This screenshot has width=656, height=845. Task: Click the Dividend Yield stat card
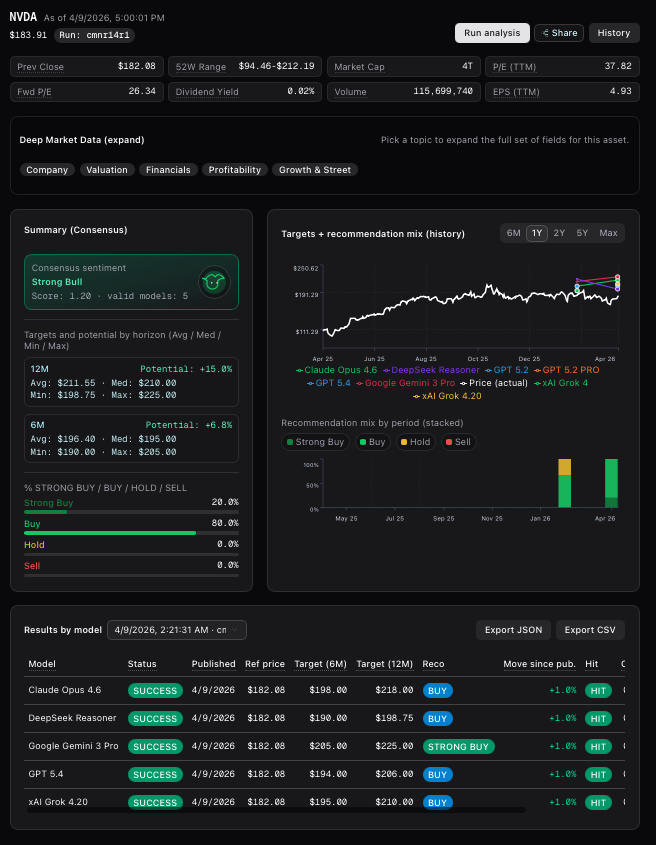pyautogui.click(x=245, y=92)
